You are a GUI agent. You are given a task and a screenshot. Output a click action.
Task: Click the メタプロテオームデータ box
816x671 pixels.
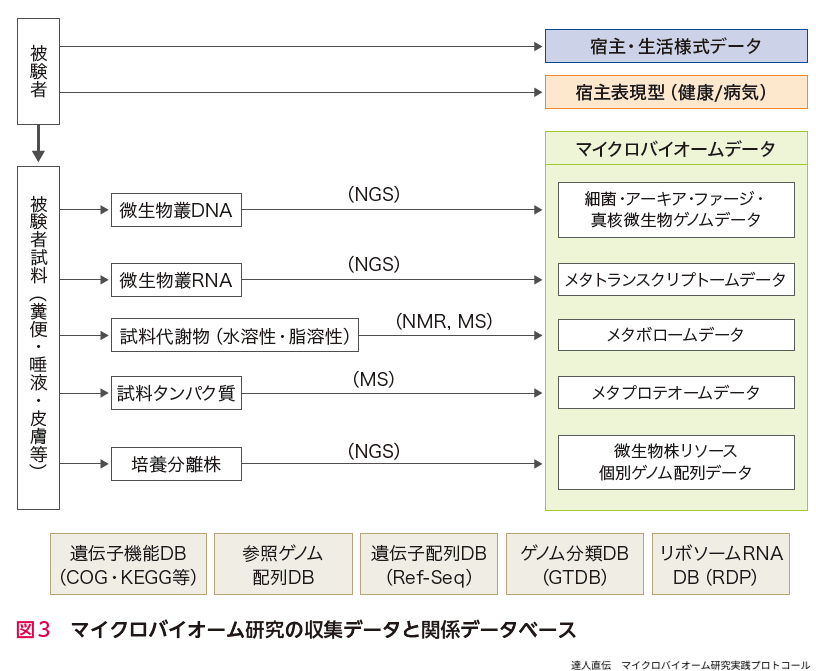[x=676, y=392]
